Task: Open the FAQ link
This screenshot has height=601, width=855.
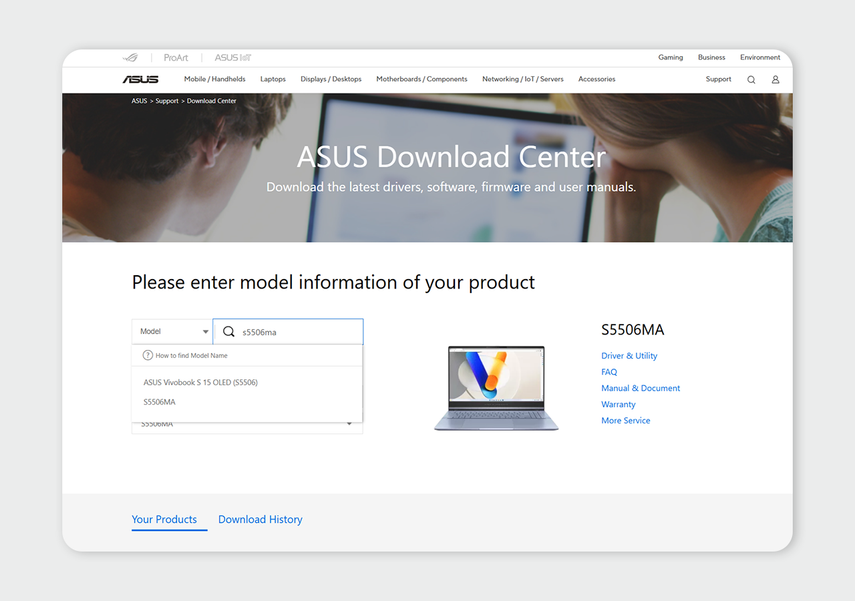Action: tap(609, 372)
